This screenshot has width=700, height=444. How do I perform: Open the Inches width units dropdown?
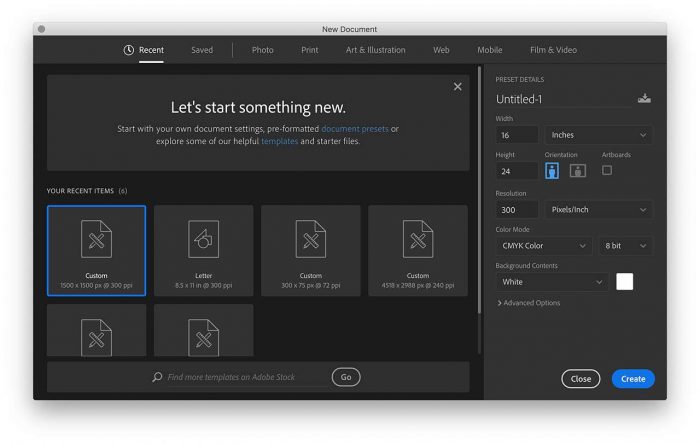[598, 135]
